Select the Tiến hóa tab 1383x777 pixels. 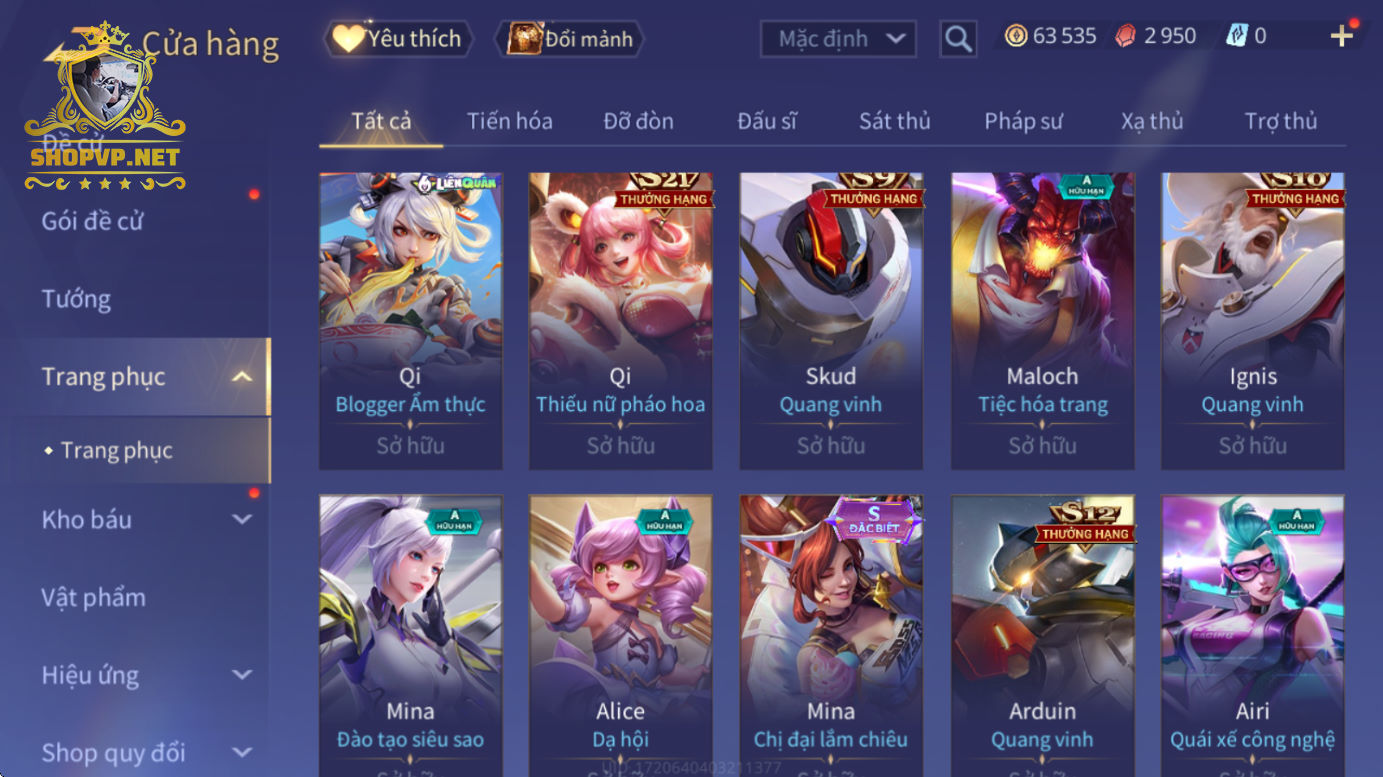tap(509, 121)
